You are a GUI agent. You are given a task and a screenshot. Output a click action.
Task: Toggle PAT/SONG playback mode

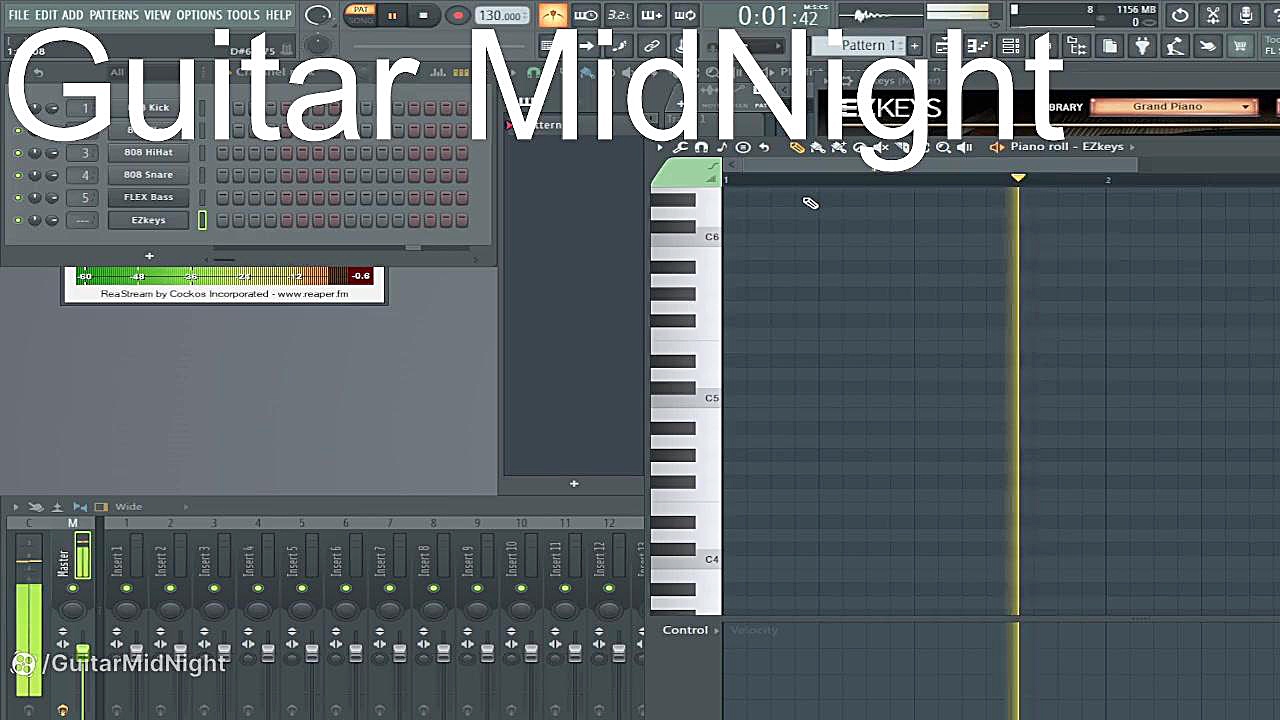[x=361, y=15]
